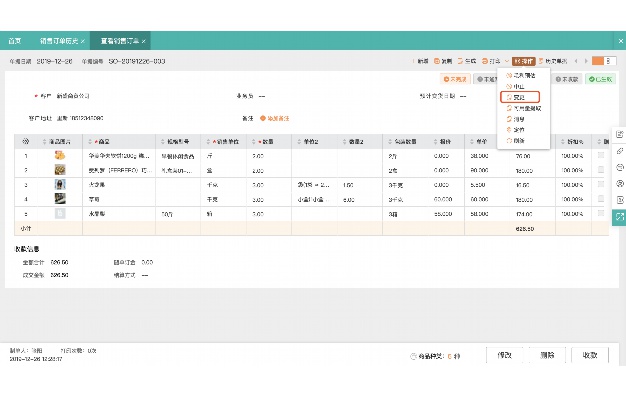626x396 pixels.
Task: Click the pencil icon in right sidebar
Action: 620,151
